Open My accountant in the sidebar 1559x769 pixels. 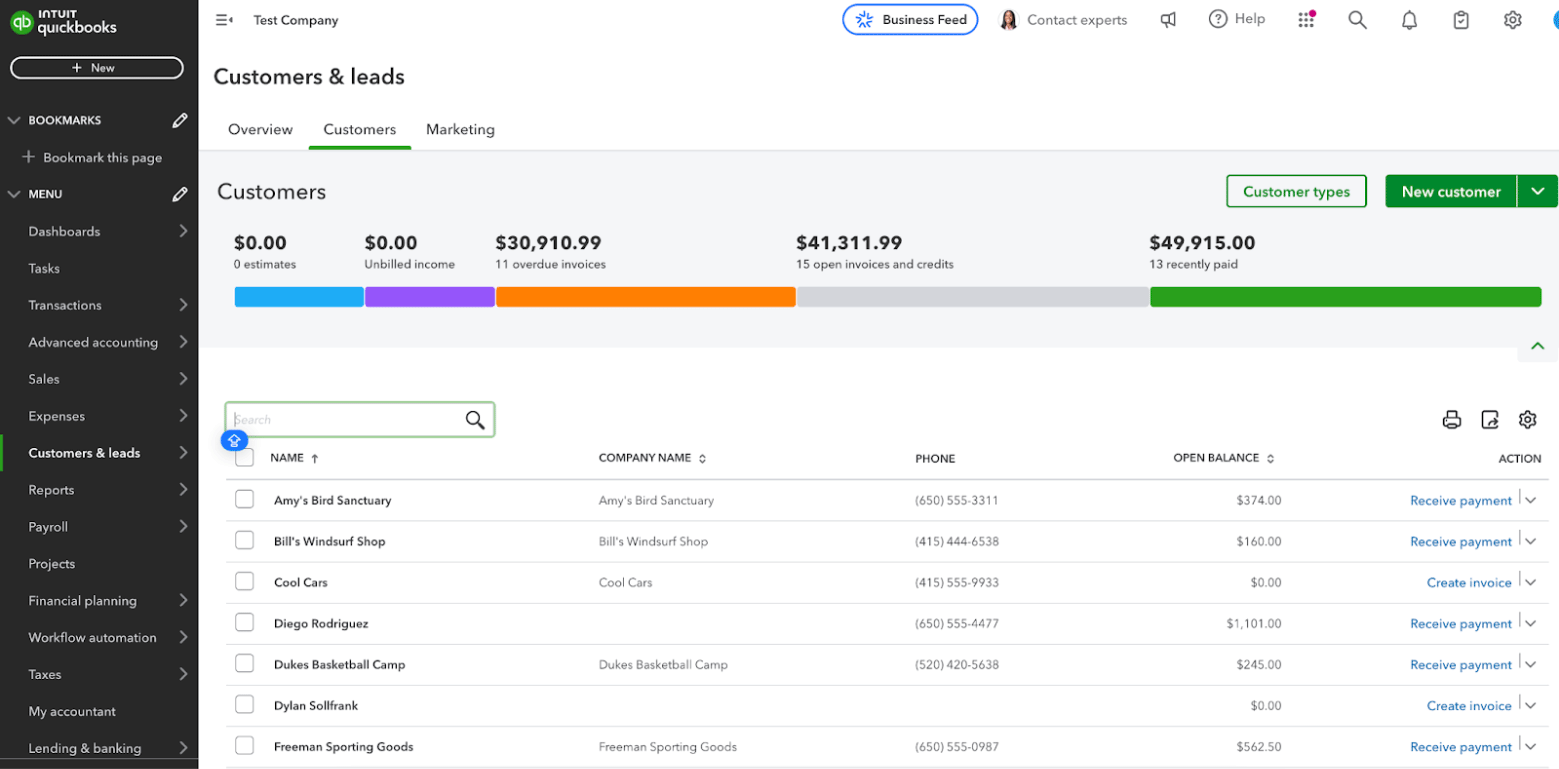[72, 712]
